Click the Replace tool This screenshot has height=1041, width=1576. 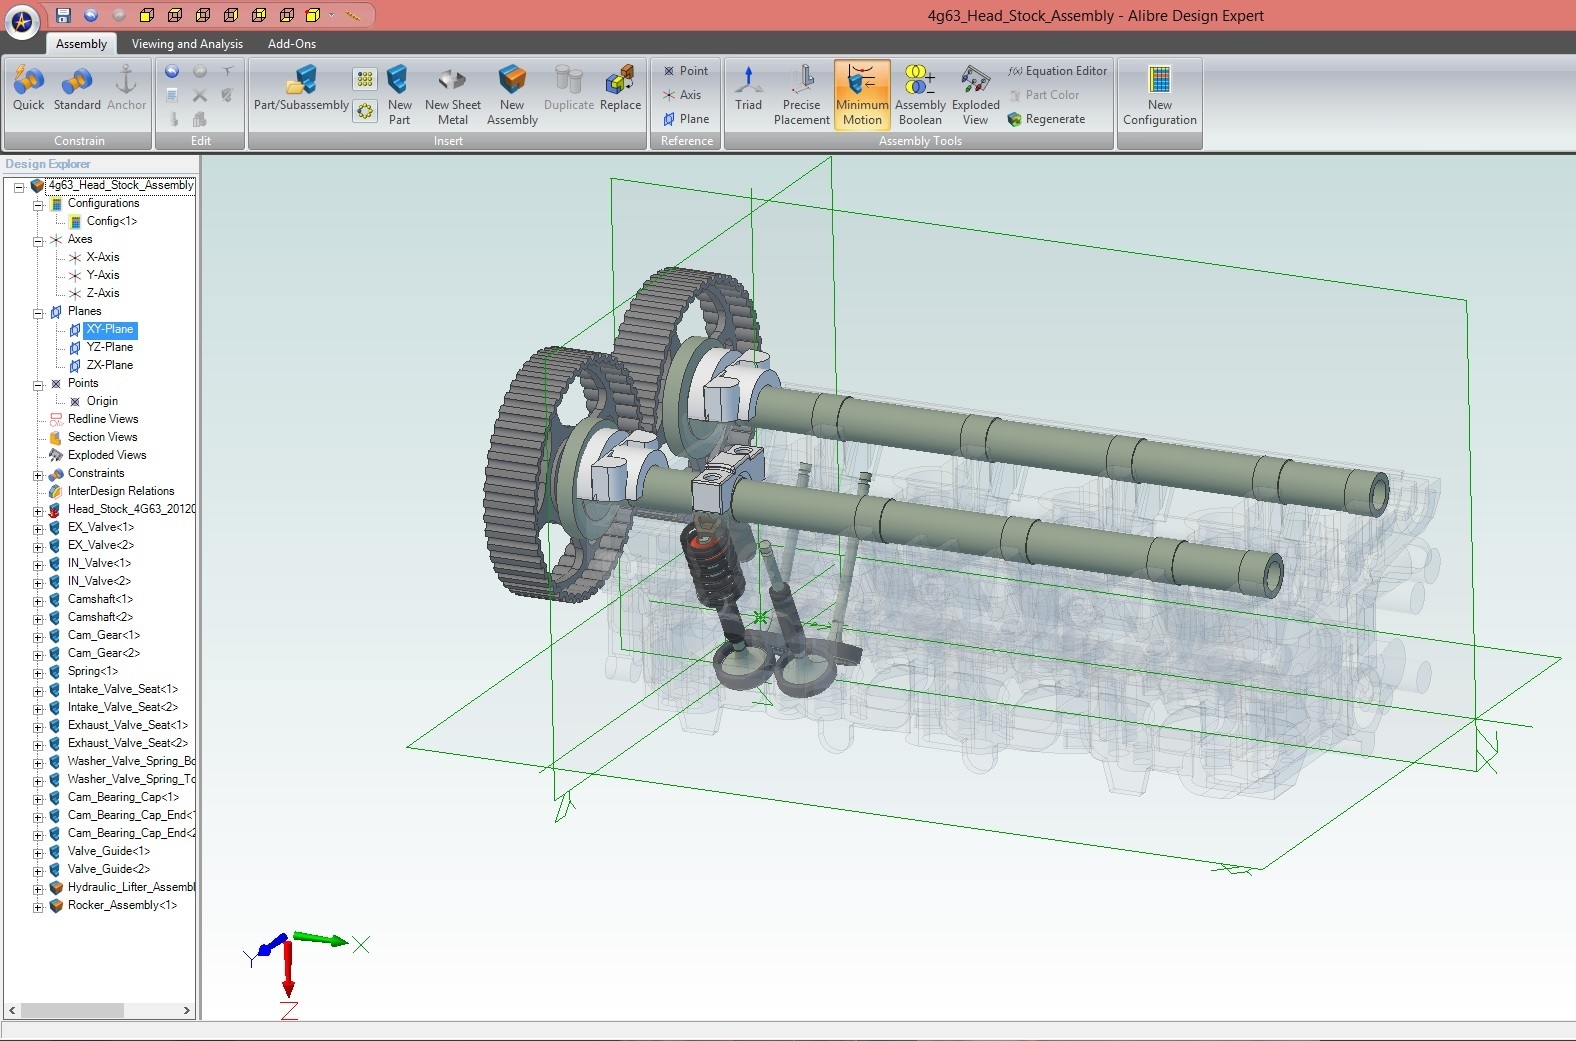pos(620,89)
